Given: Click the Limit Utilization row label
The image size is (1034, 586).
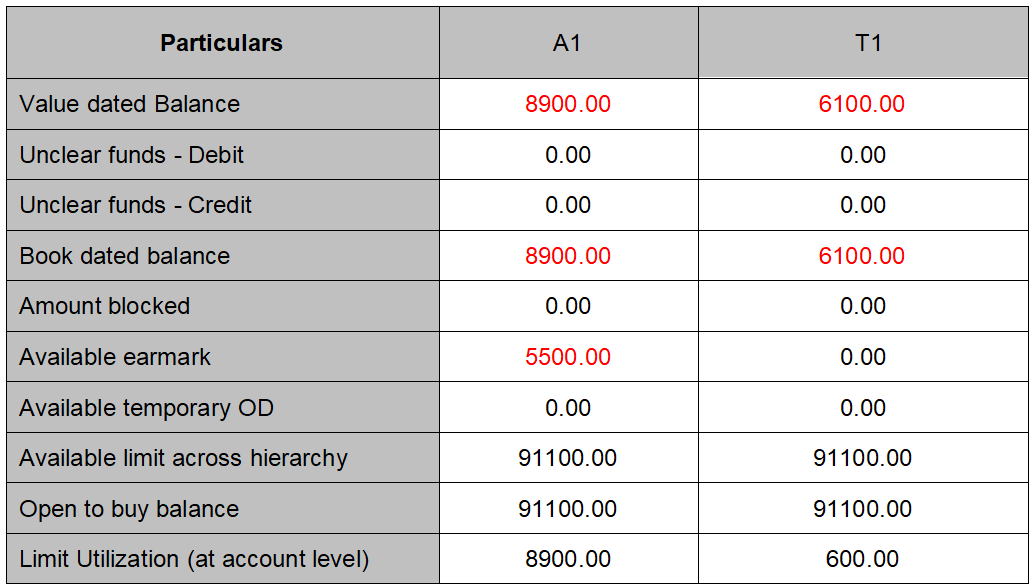Looking at the screenshot, I should click(194, 559).
